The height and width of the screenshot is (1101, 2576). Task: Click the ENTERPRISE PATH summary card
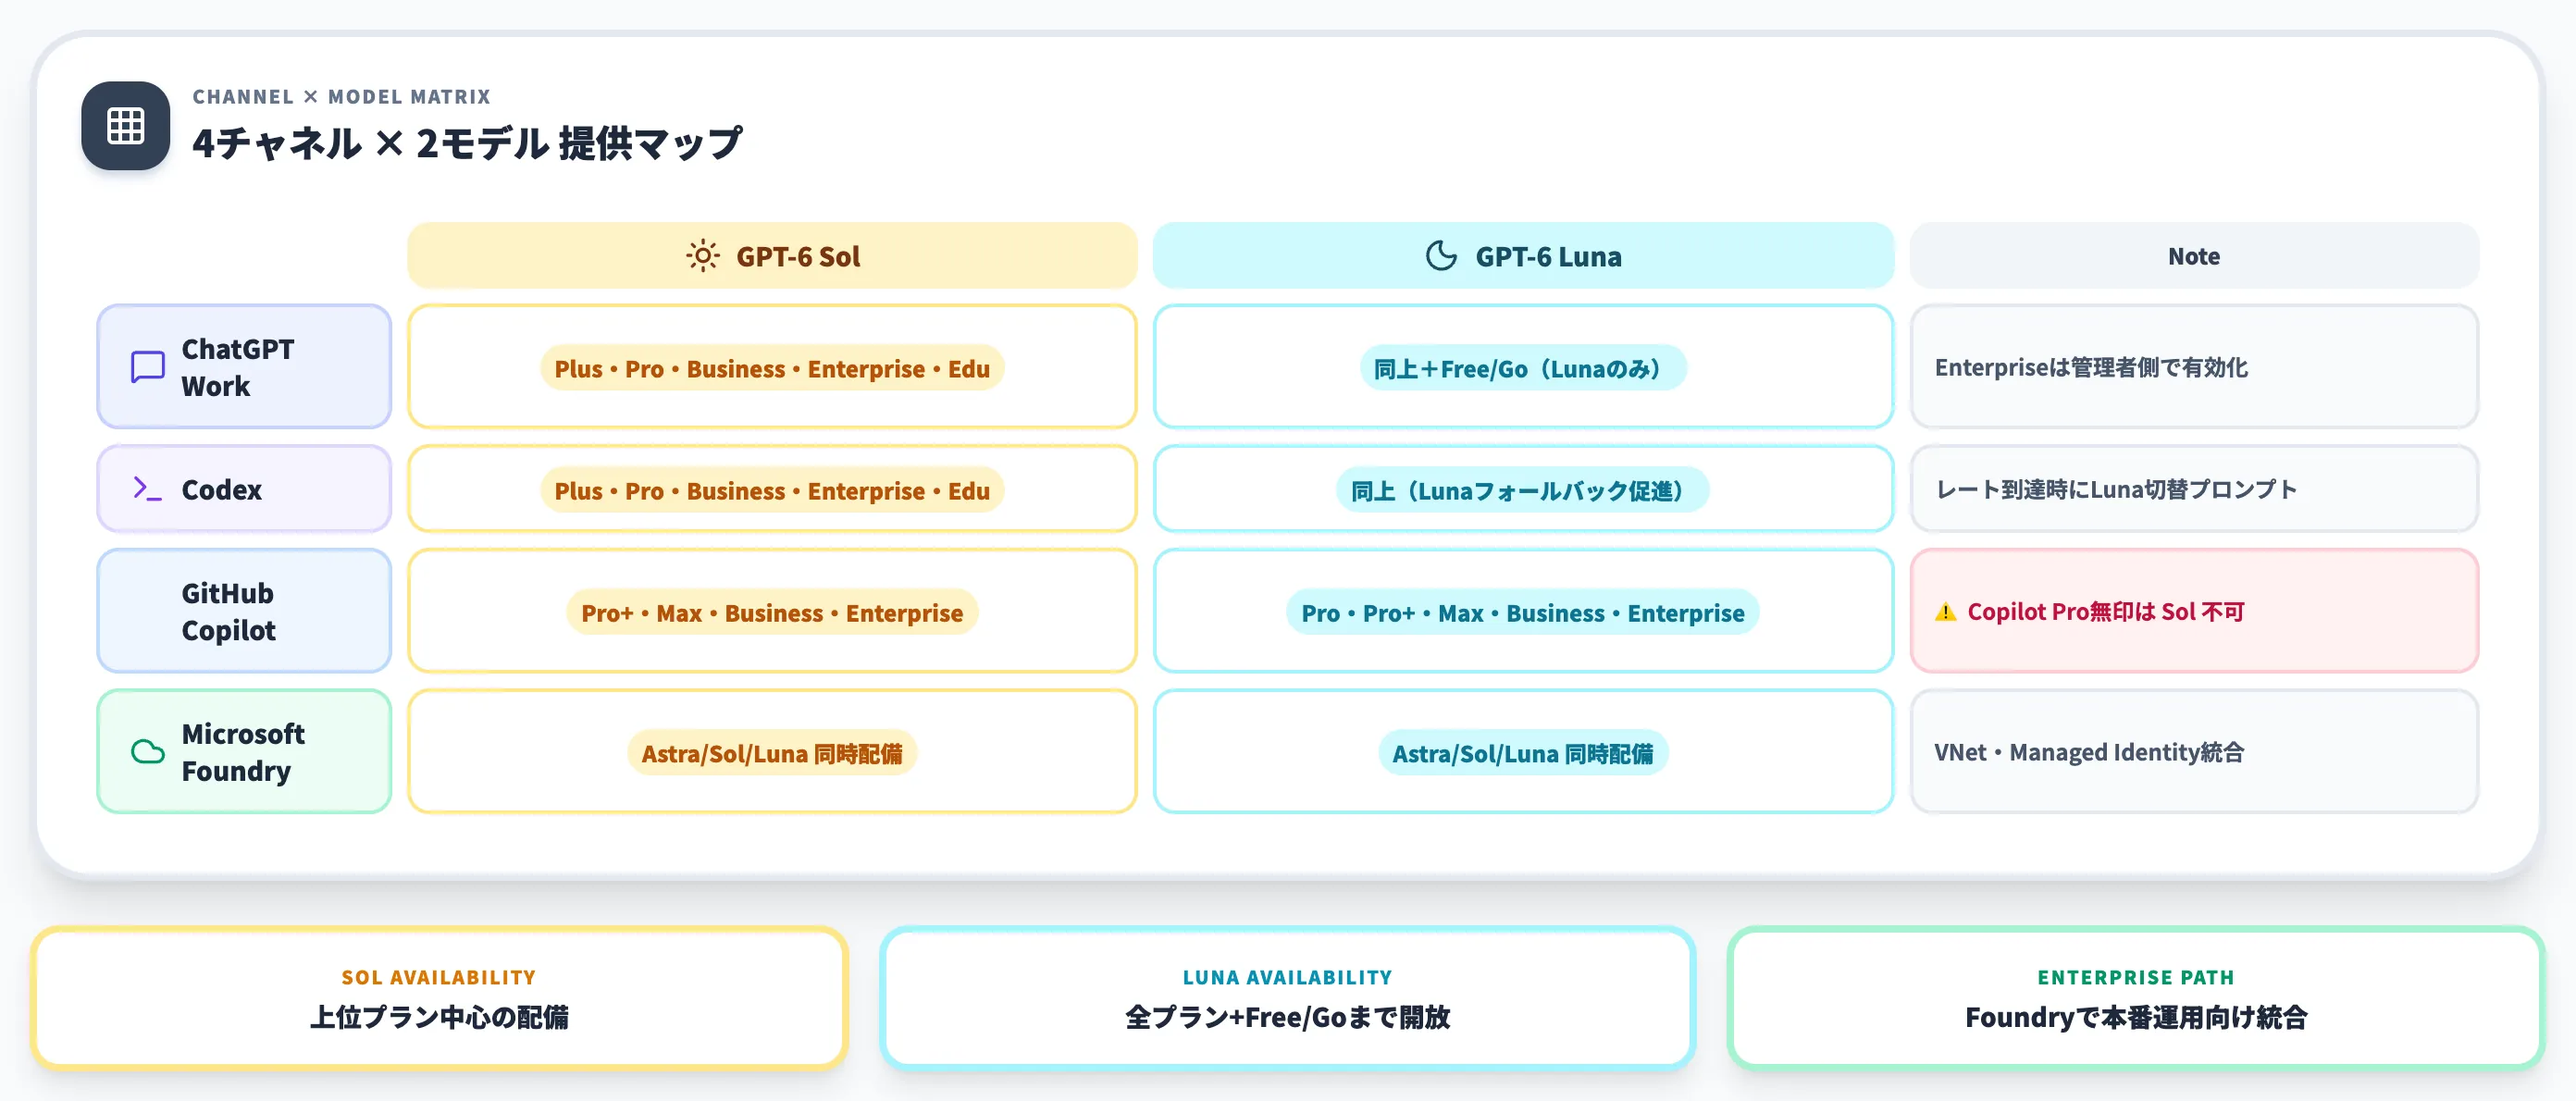pos(2136,998)
